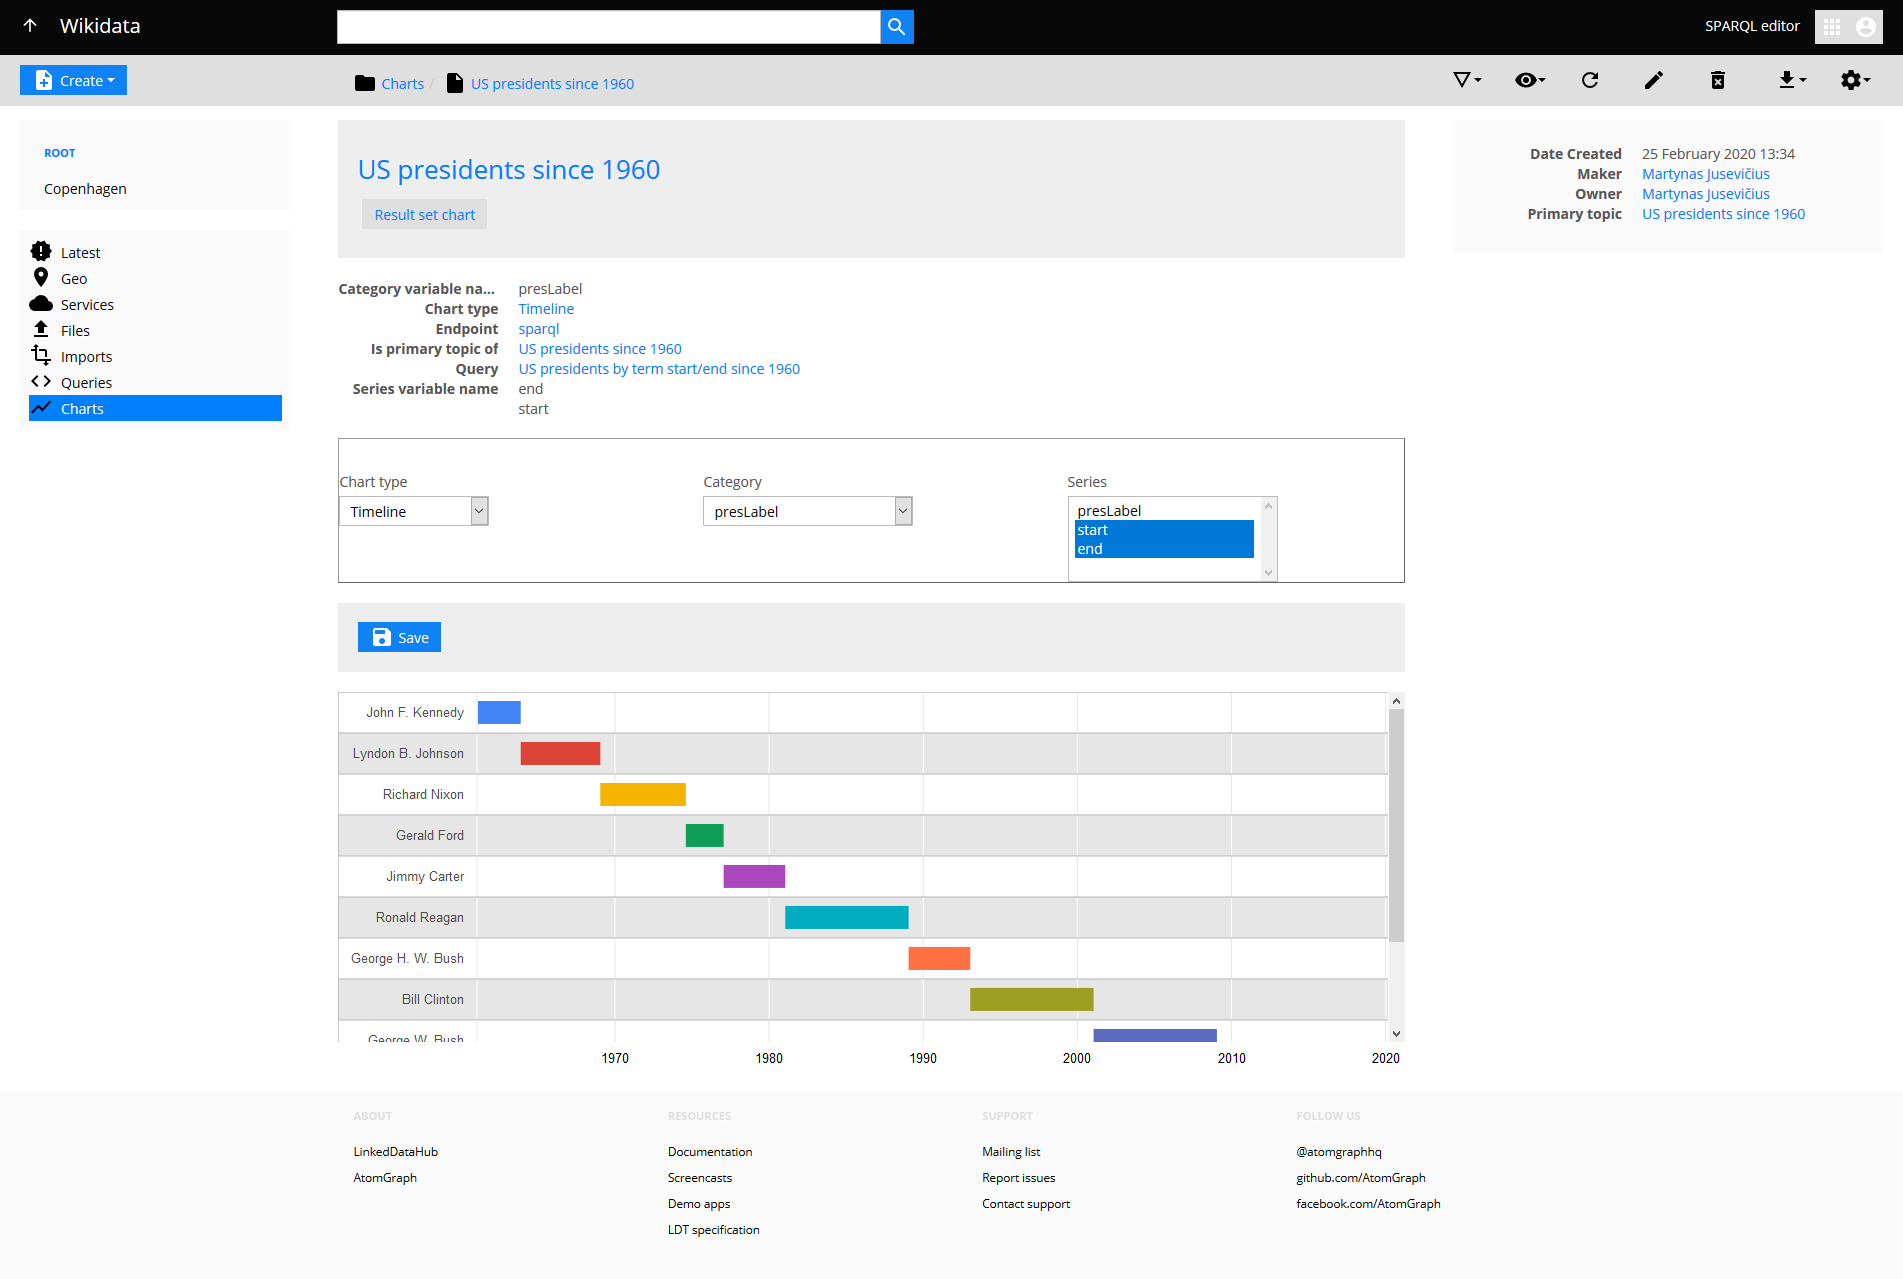The height and width of the screenshot is (1279, 1903).
Task: Click the Richard Nixon yellow timeline bar
Action: click(x=643, y=794)
